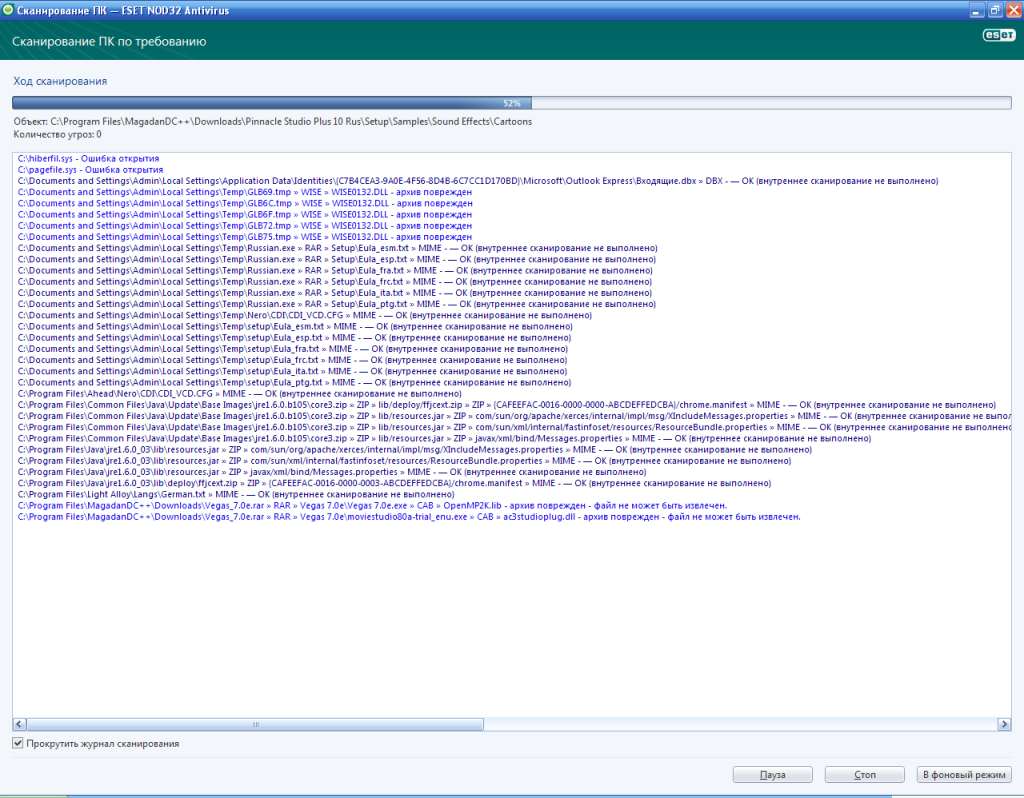This screenshot has width=1024, height=798.
Task: Select the Light Alloy German.txt log entry
Action: (236, 494)
